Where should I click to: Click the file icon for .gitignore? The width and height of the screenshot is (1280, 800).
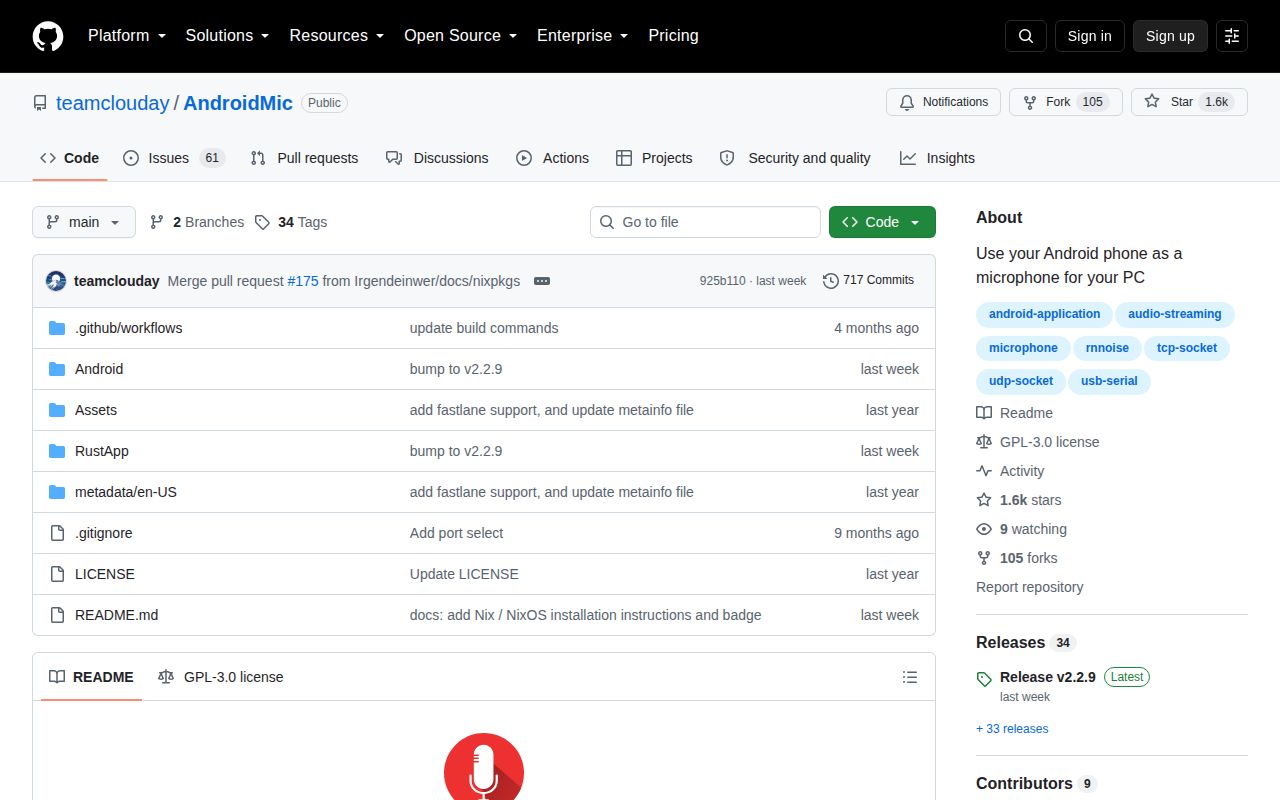coord(57,533)
